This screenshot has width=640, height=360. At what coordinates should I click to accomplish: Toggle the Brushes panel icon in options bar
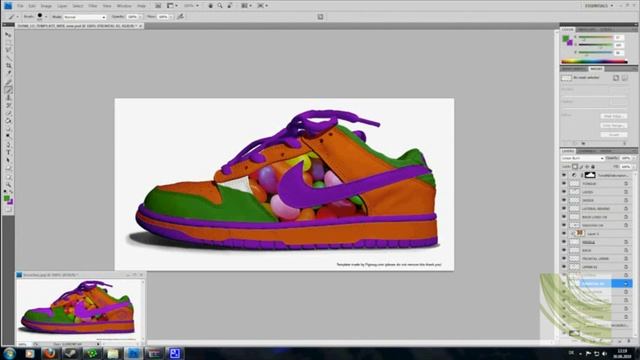320,17
